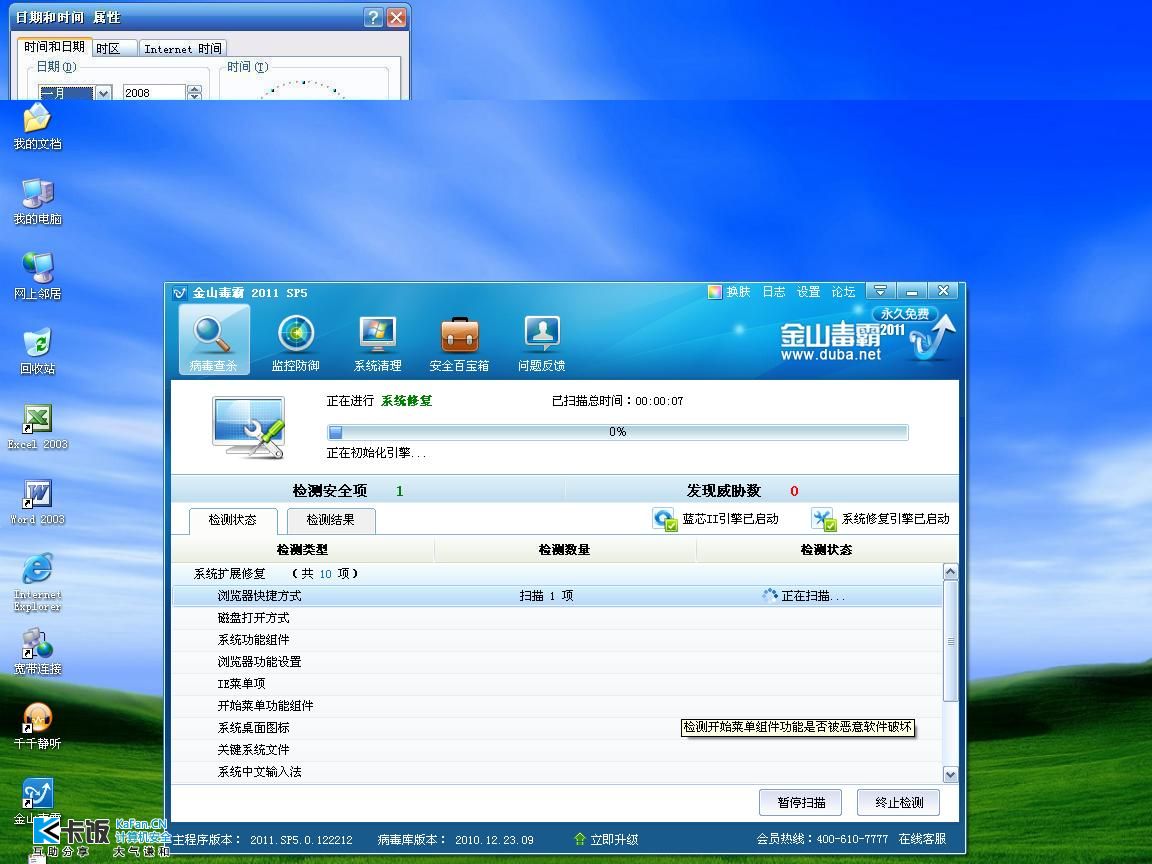Switch to the 检测状态 tab
Viewport: 1152px width, 864px height.
[x=233, y=520]
